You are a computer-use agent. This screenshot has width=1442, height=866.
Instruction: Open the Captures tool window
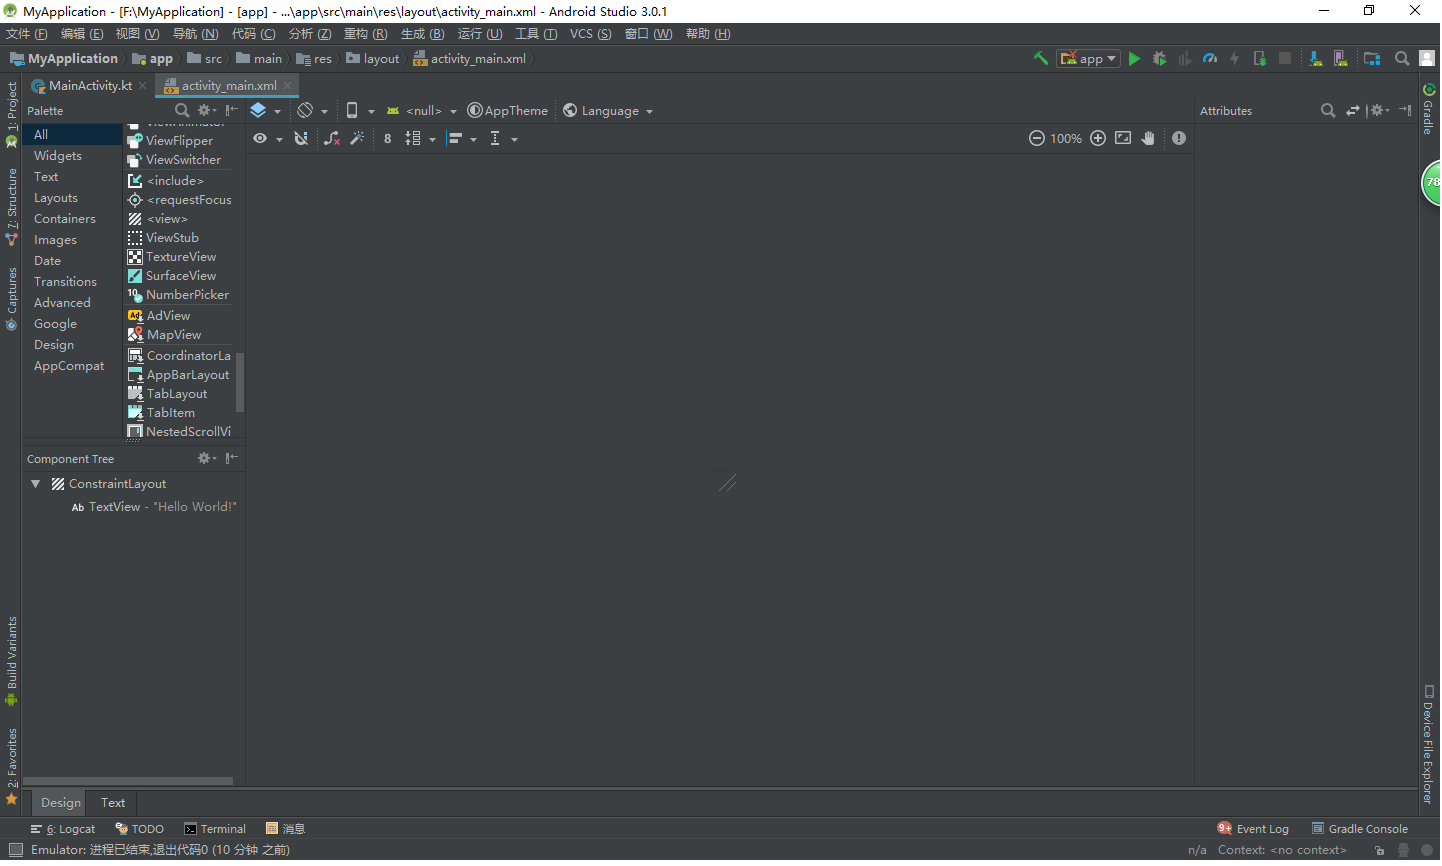tap(12, 299)
